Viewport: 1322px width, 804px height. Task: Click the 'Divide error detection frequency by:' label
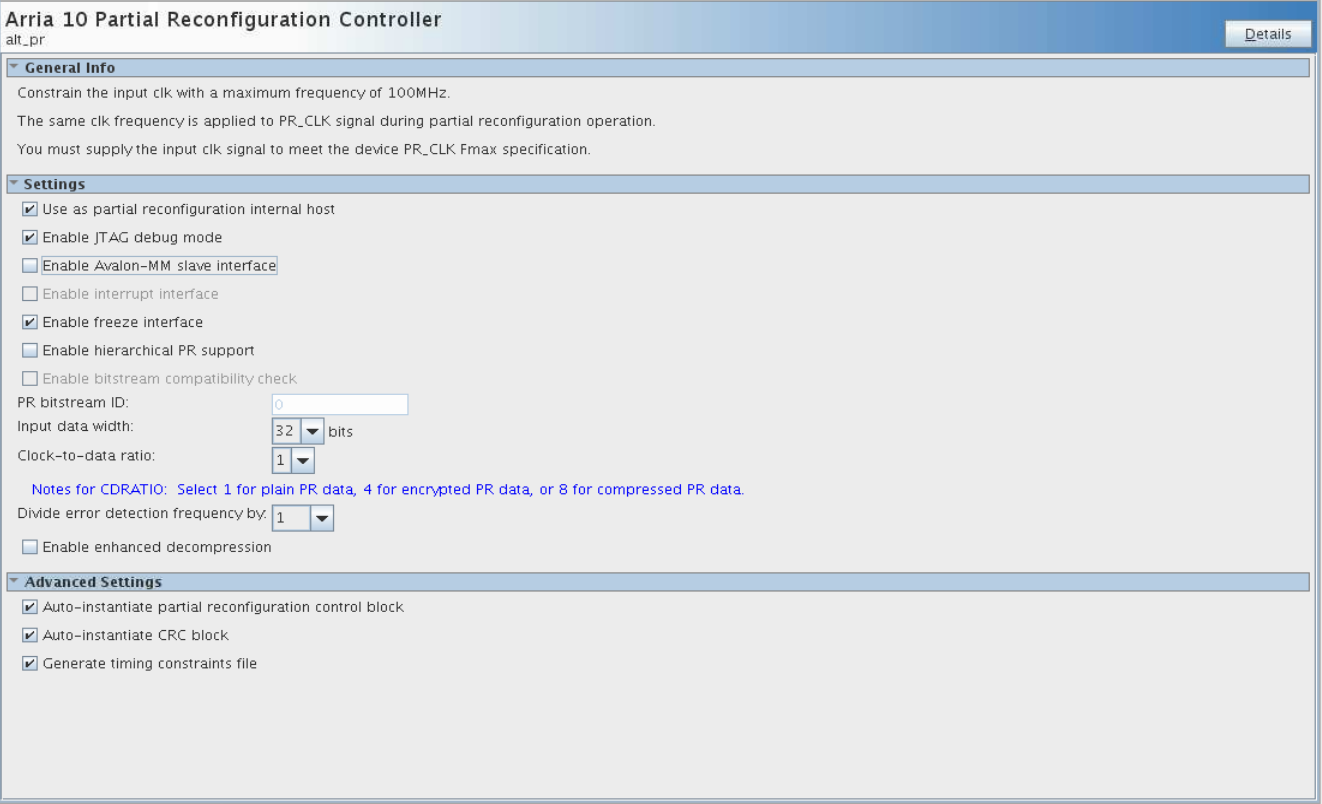click(x=143, y=514)
